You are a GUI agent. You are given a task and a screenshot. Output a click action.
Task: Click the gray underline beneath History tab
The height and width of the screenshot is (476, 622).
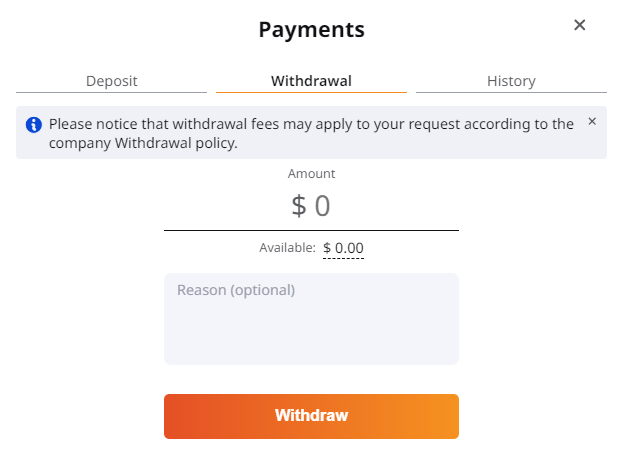pos(511,92)
